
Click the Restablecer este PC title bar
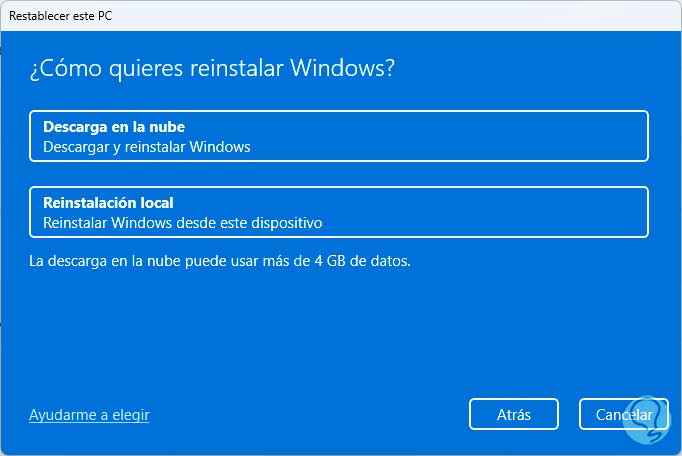(x=341, y=16)
